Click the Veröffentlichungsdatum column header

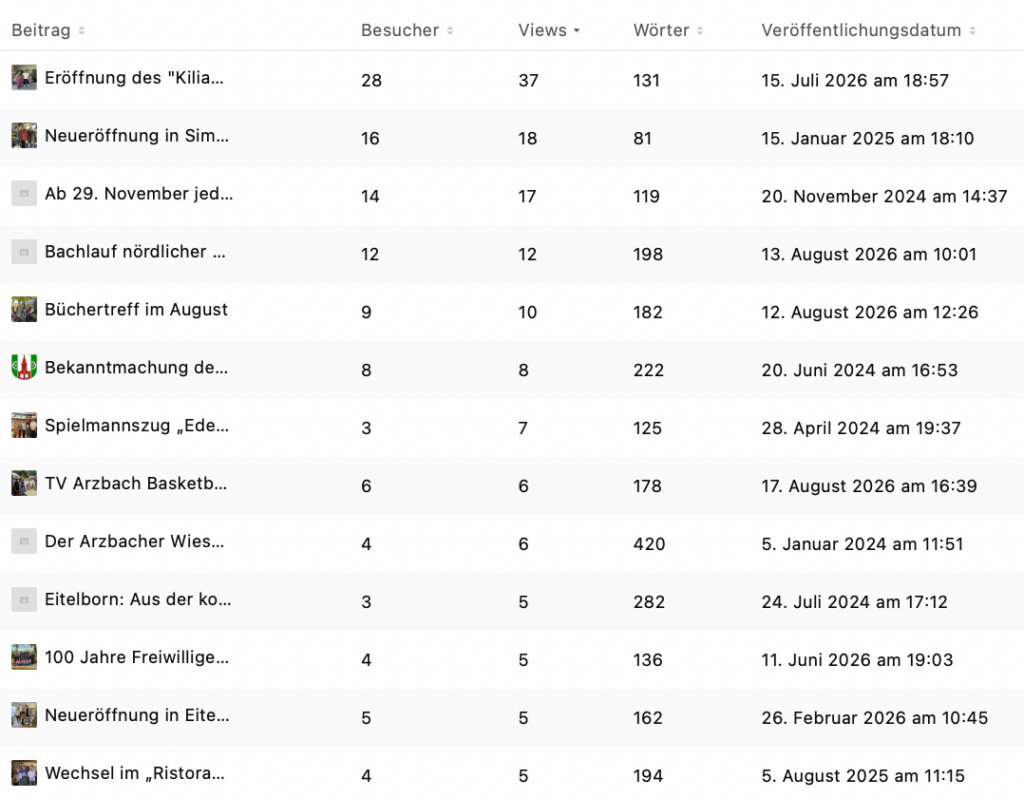point(861,31)
